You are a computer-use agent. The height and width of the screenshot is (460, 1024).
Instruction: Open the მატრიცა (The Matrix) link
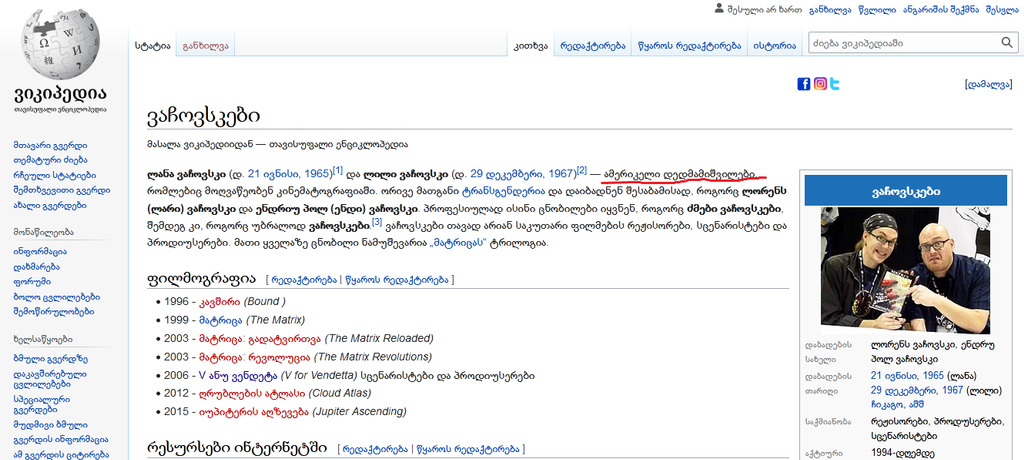pos(221,320)
